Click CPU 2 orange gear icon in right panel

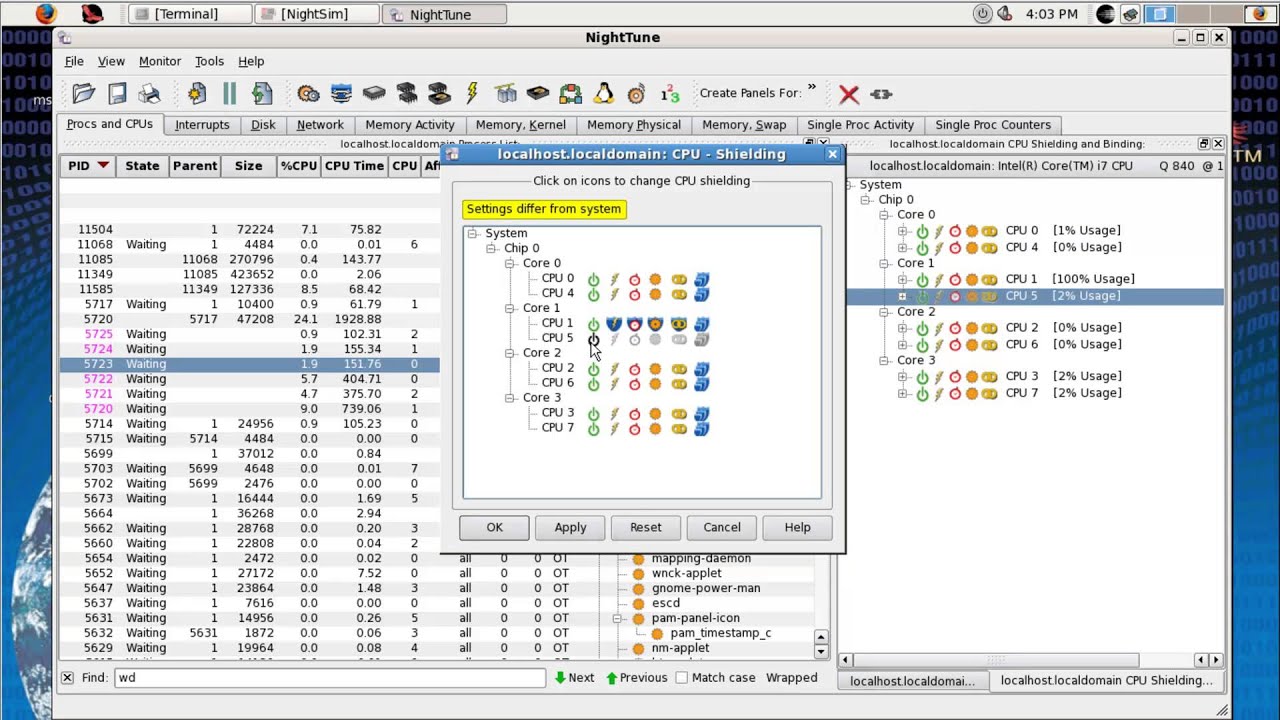coord(971,328)
